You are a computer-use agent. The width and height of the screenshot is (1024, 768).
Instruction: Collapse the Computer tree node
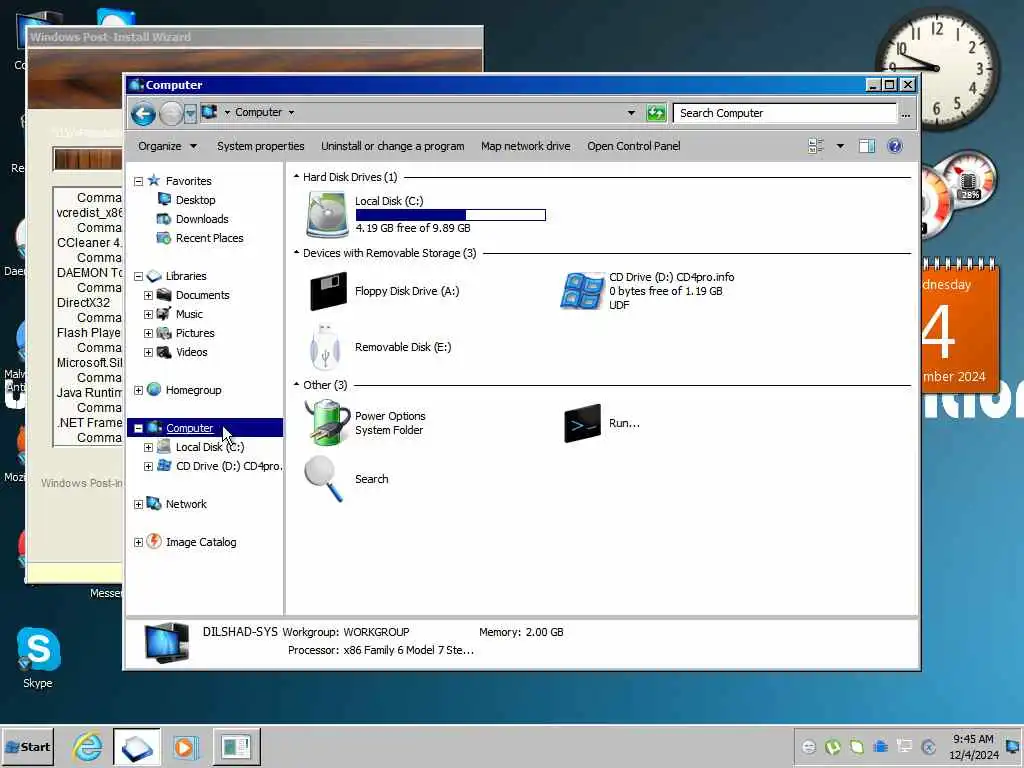coord(138,428)
